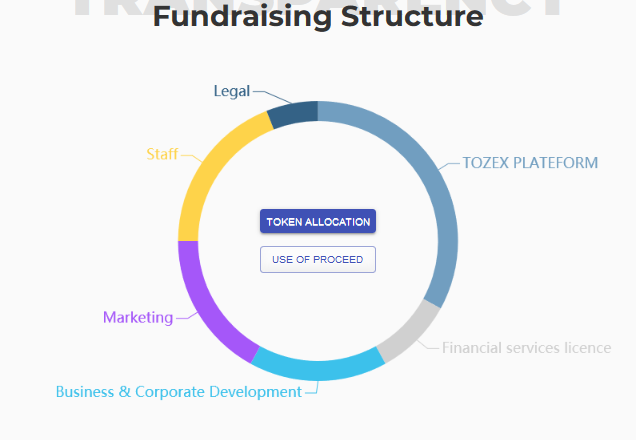The width and height of the screenshot is (636, 440).
Task: Click the connector line beside TOZEX PLATEFORM
Action: (x=449, y=166)
